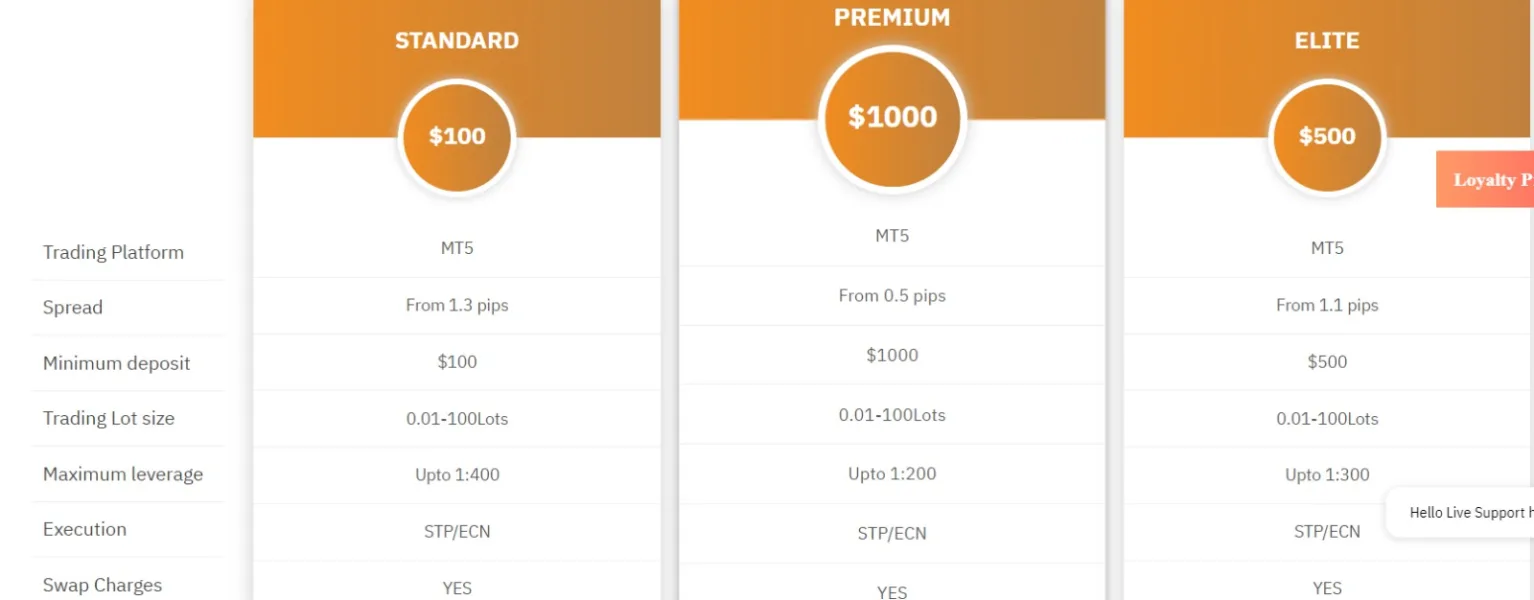Screen dimensions: 1534x600
Task: Click the $500 price circle badge
Action: click(x=1327, y=137)
